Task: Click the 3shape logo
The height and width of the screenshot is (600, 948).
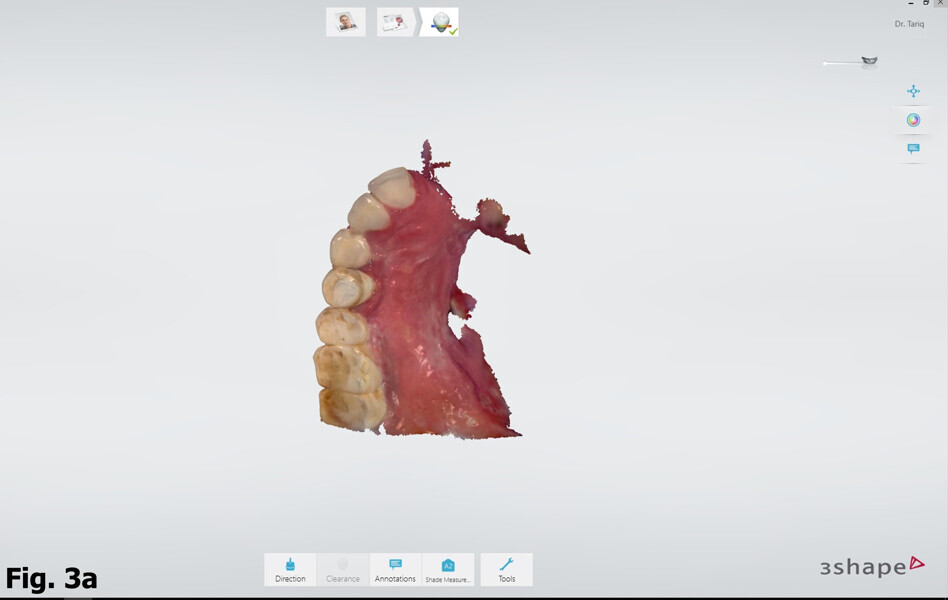Action: click(x=871, y=567)
